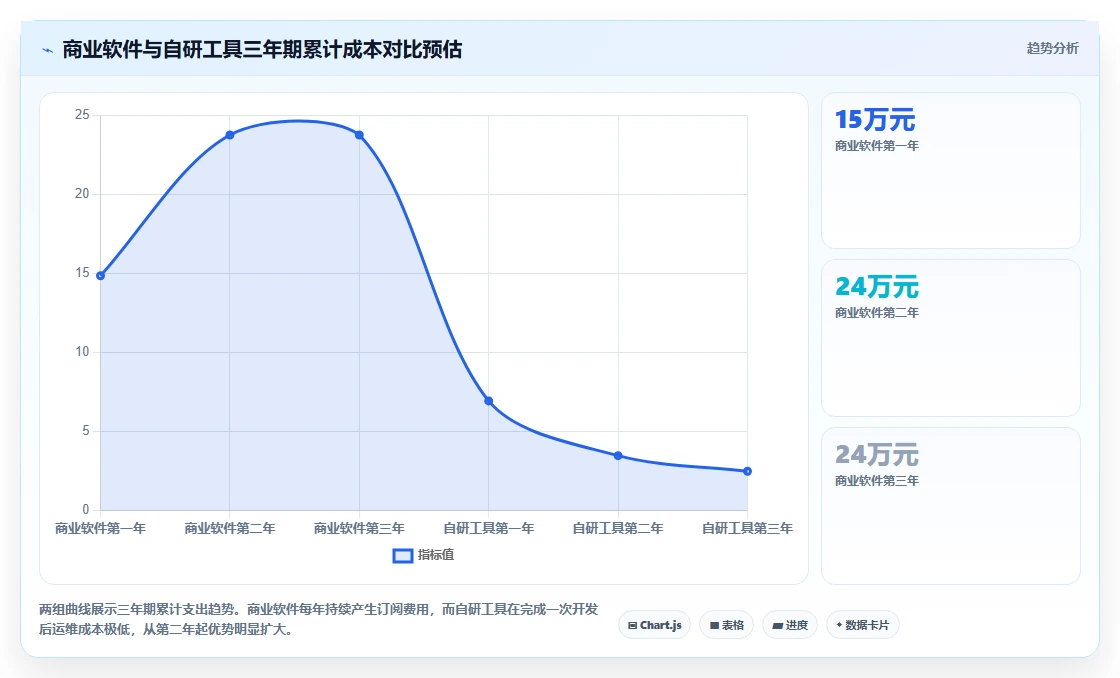Click the lightning icon beside the title
Screen dimensions: 1120x678
point(48,50)
